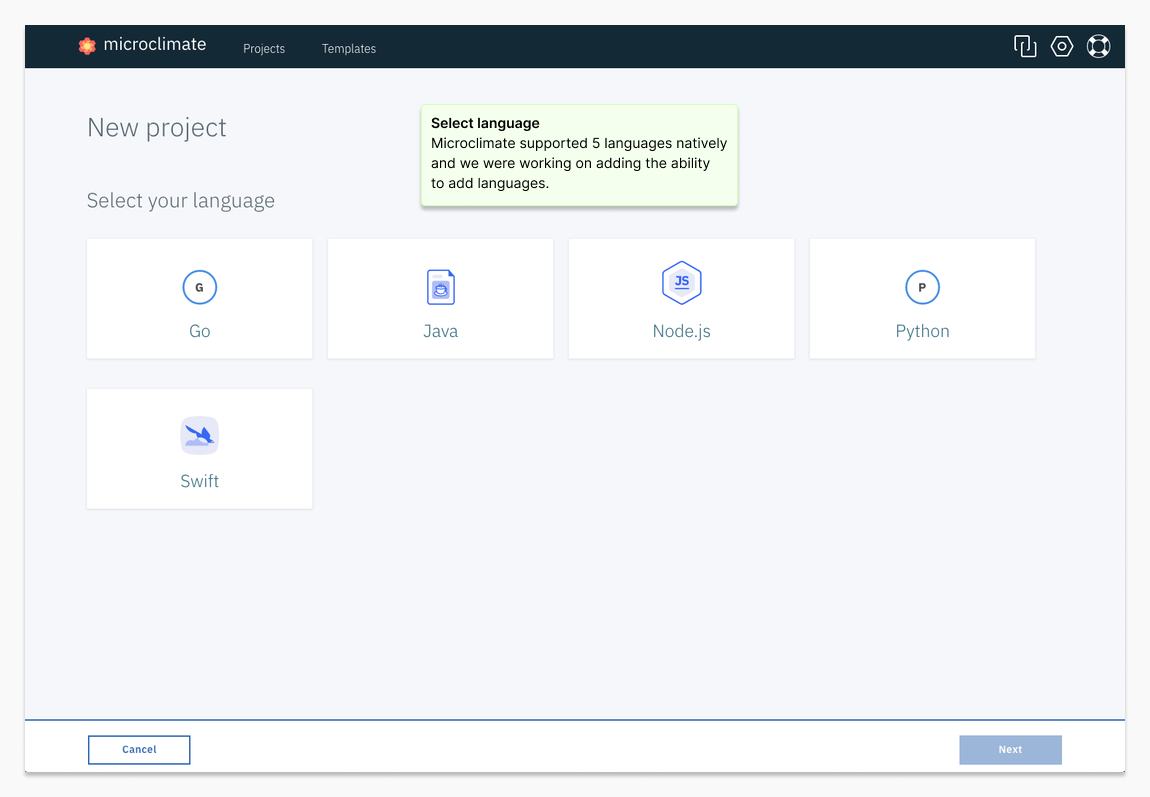
Task: Click the "Swift" language label text
Action: (200, 481)
